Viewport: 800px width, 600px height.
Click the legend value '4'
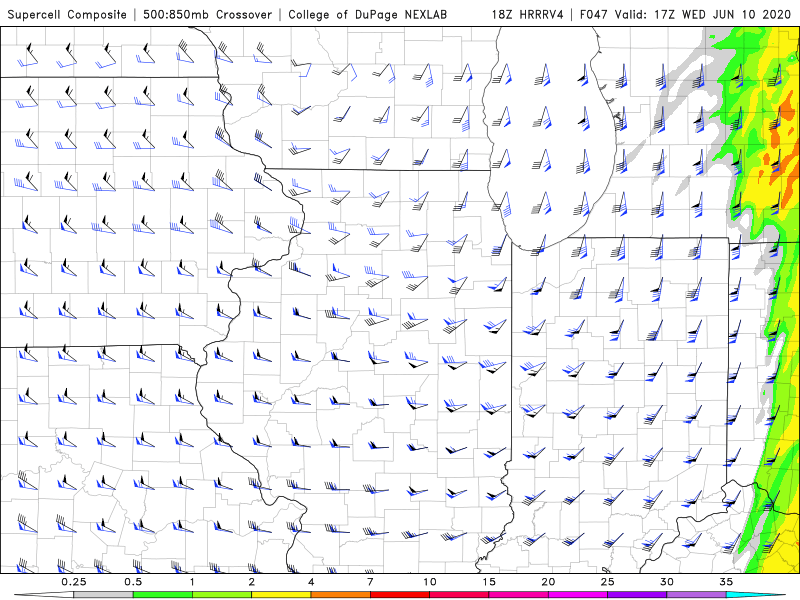coord(311,582)
